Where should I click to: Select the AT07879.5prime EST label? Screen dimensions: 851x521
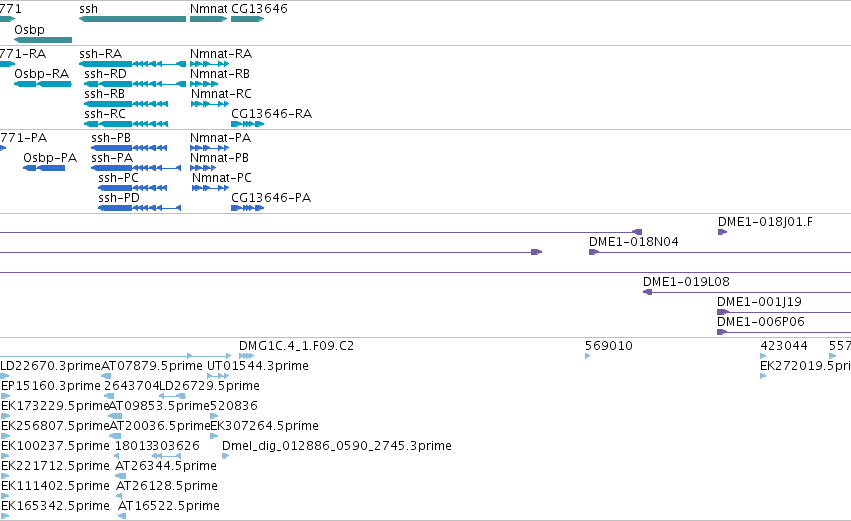click(x=152, y=366)
